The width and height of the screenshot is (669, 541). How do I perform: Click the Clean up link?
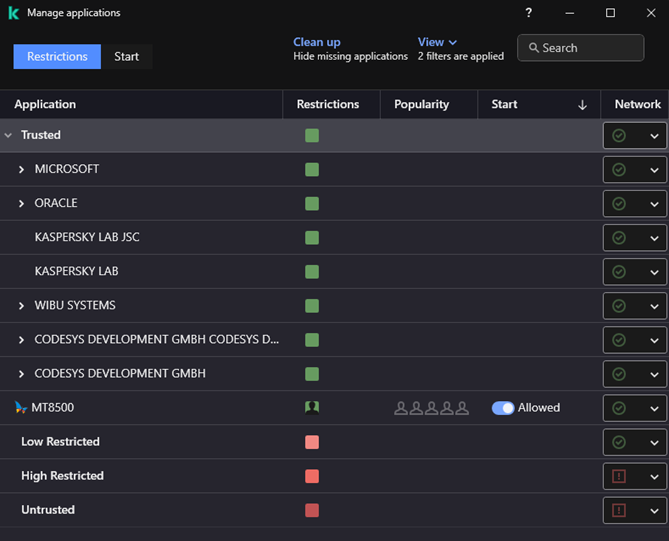point(317,42)
